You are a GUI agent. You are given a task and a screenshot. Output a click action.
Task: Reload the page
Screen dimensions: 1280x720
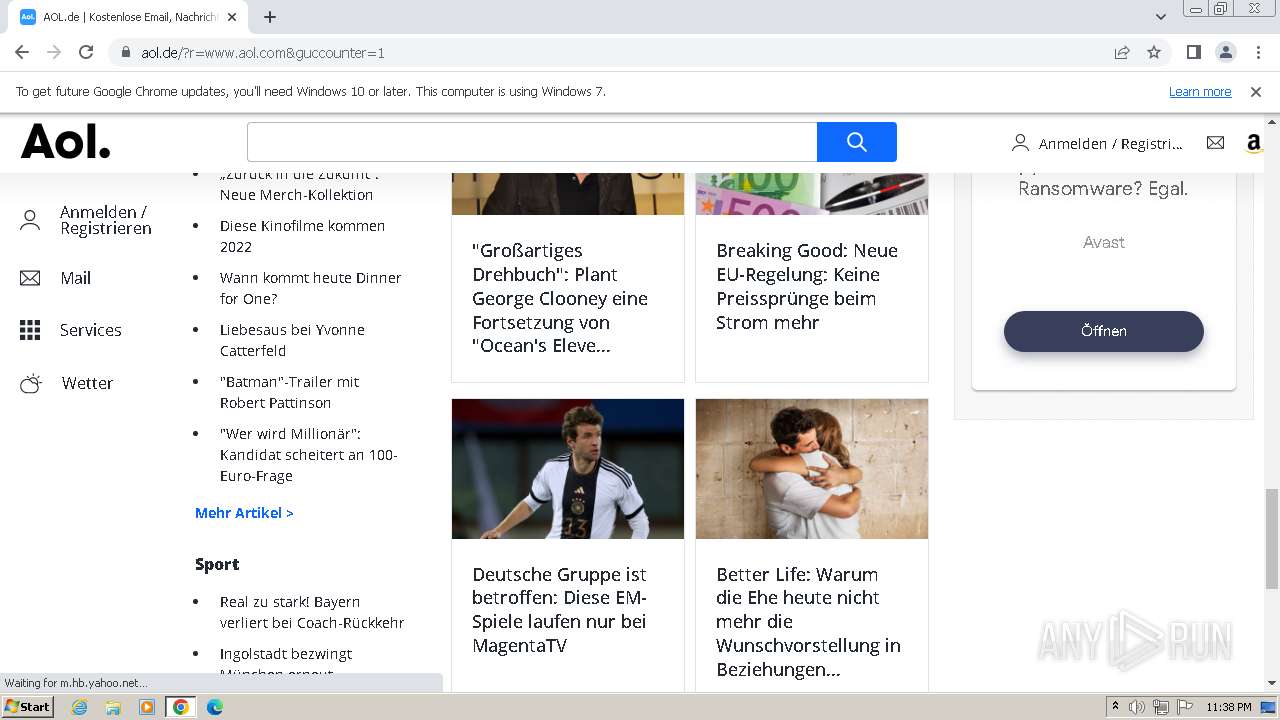(86, 52)
